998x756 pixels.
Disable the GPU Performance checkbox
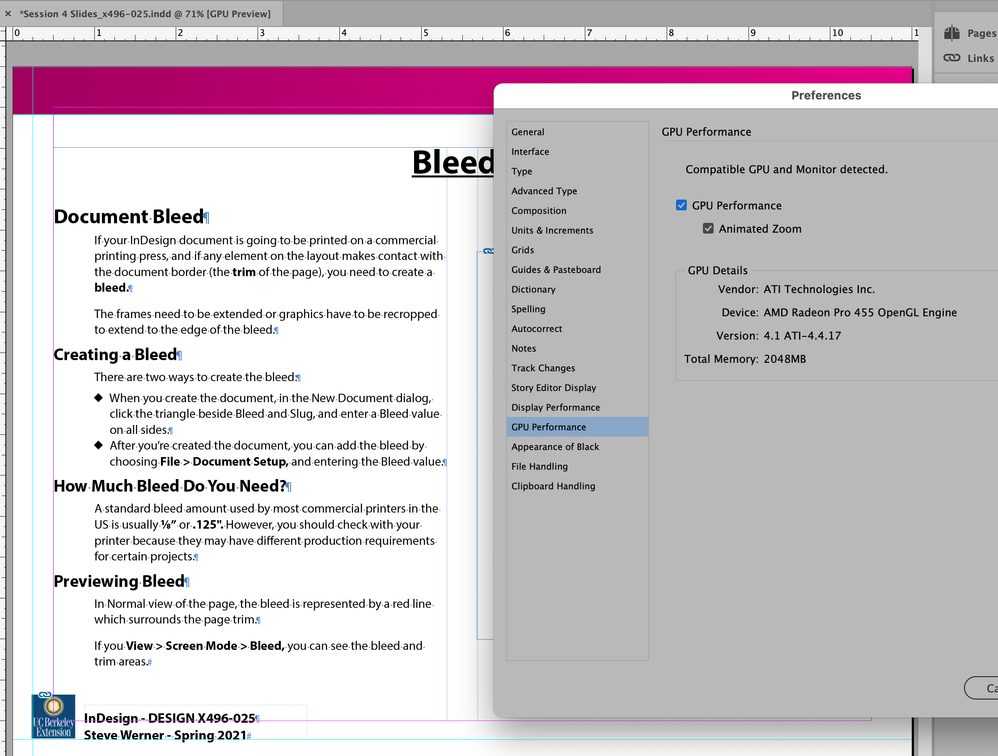681,205
